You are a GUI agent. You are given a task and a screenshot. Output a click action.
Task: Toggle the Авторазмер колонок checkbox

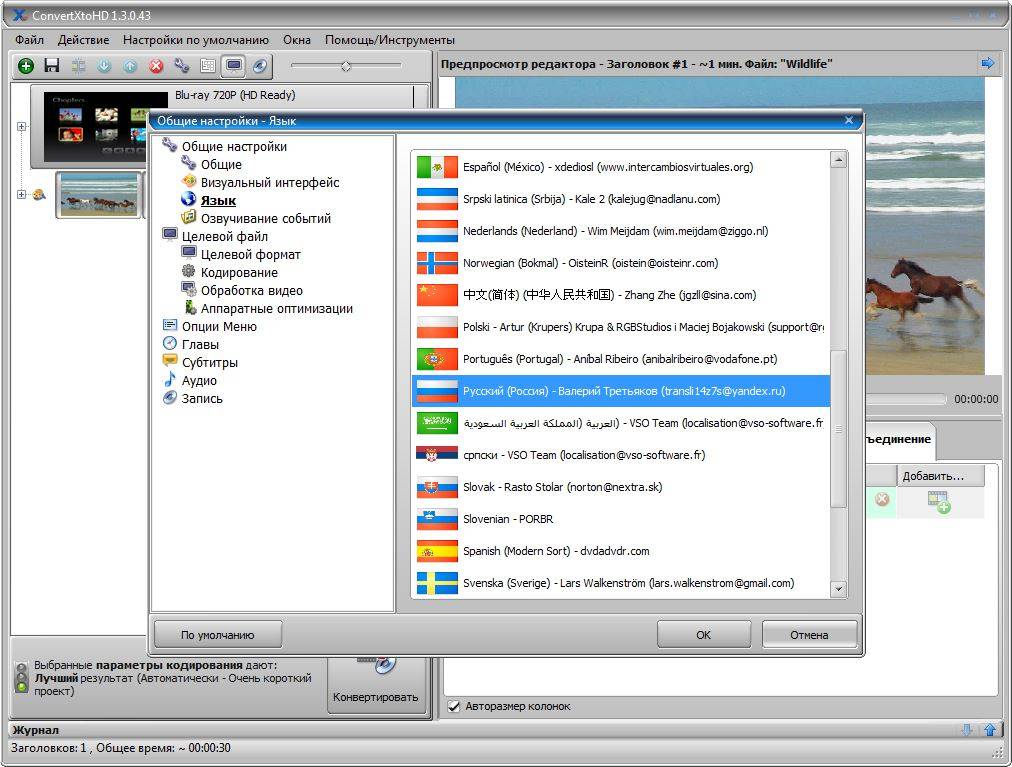pyautogui.click(x=454, y=706)
